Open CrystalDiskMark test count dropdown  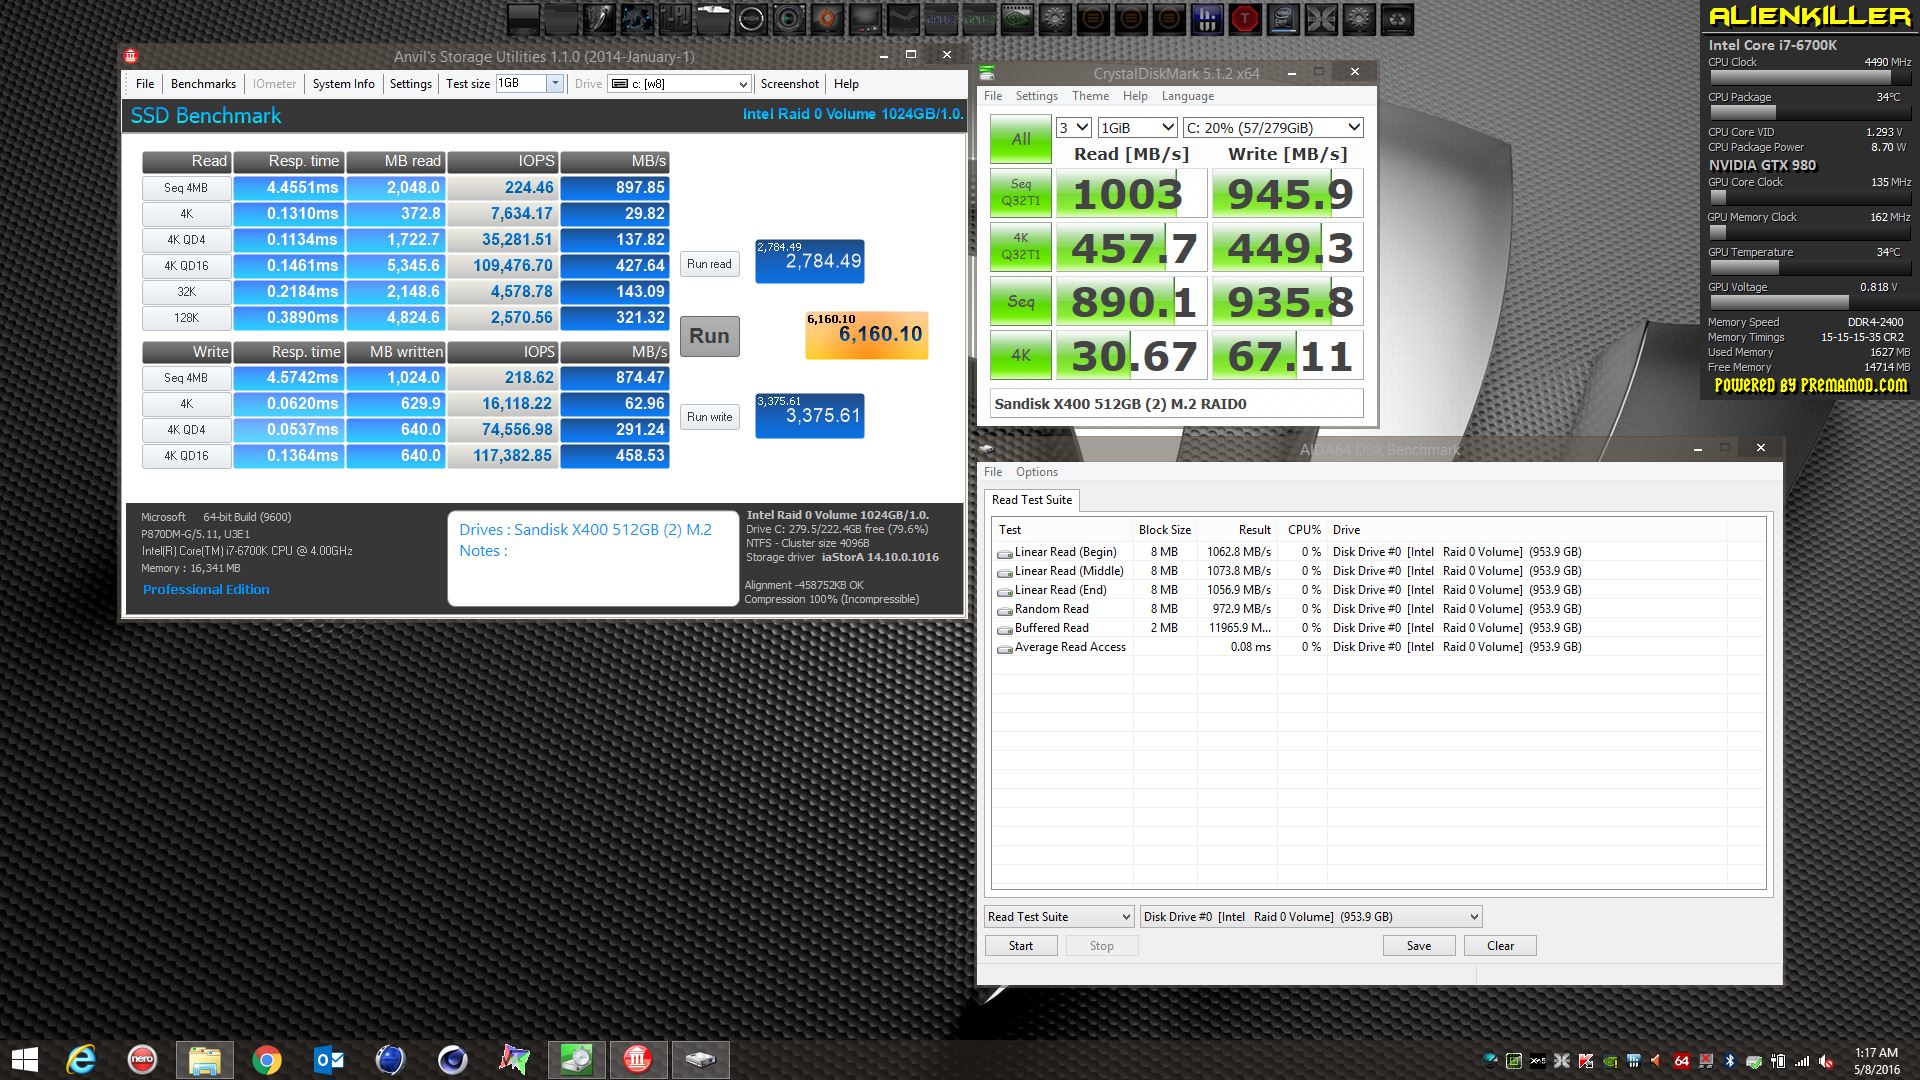pos(1074,128)
